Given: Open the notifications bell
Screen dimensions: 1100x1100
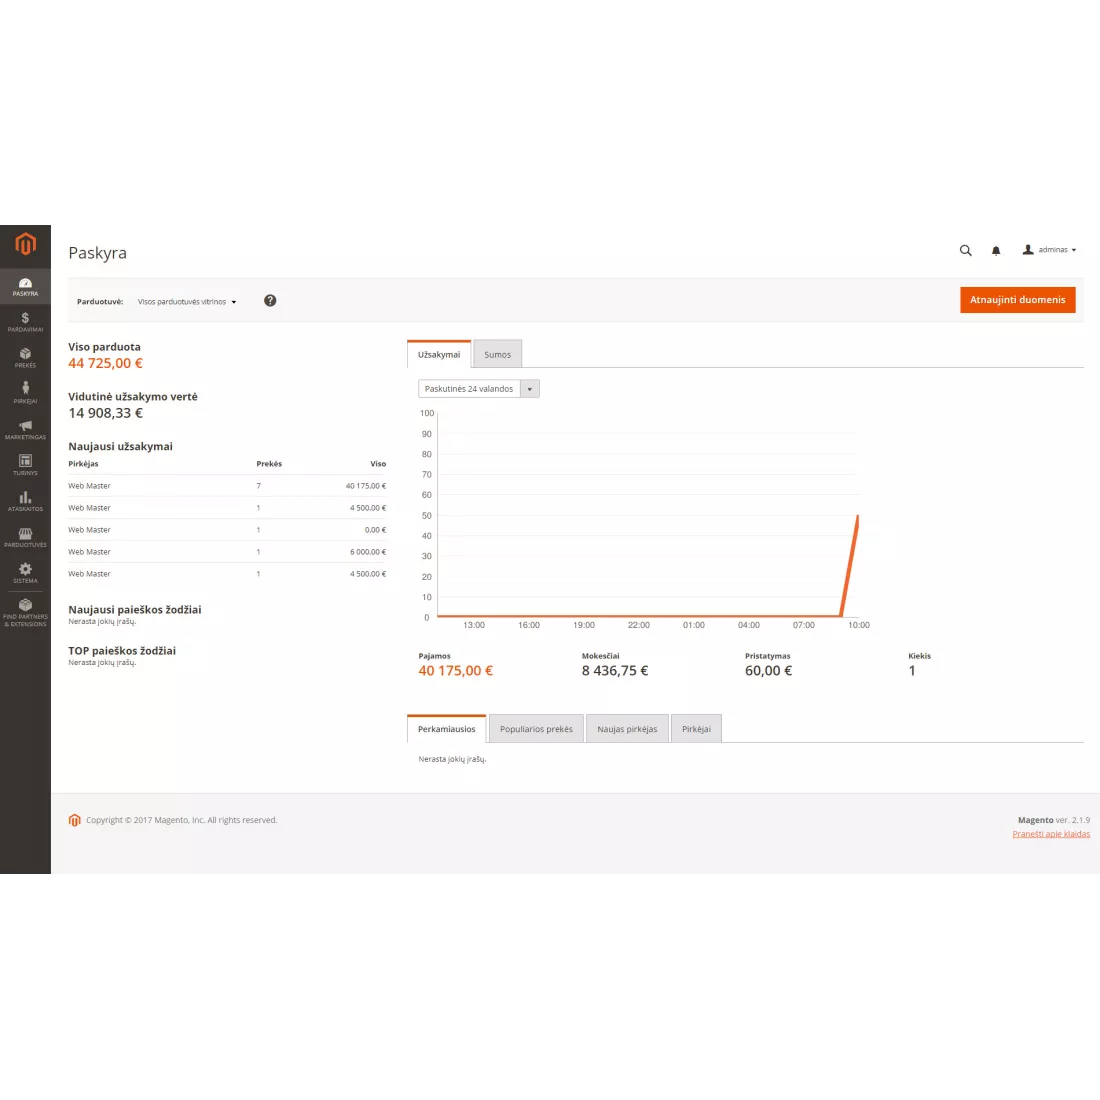Looking at the screenshot, I should 995,250.
